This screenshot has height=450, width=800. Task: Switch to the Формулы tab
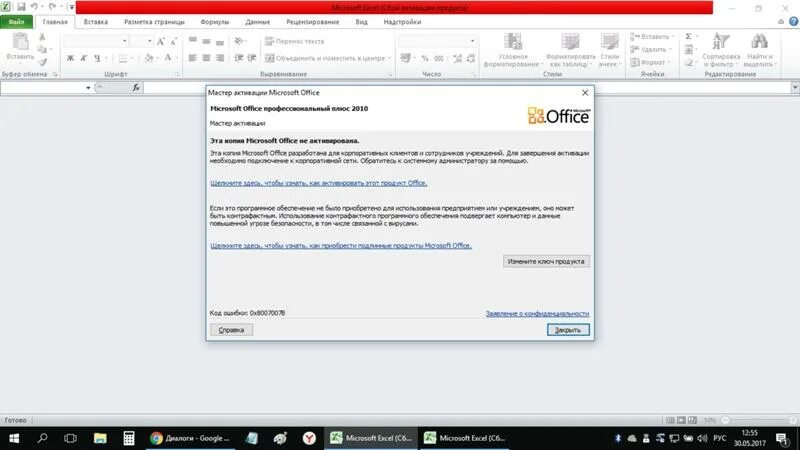point(214,22)
